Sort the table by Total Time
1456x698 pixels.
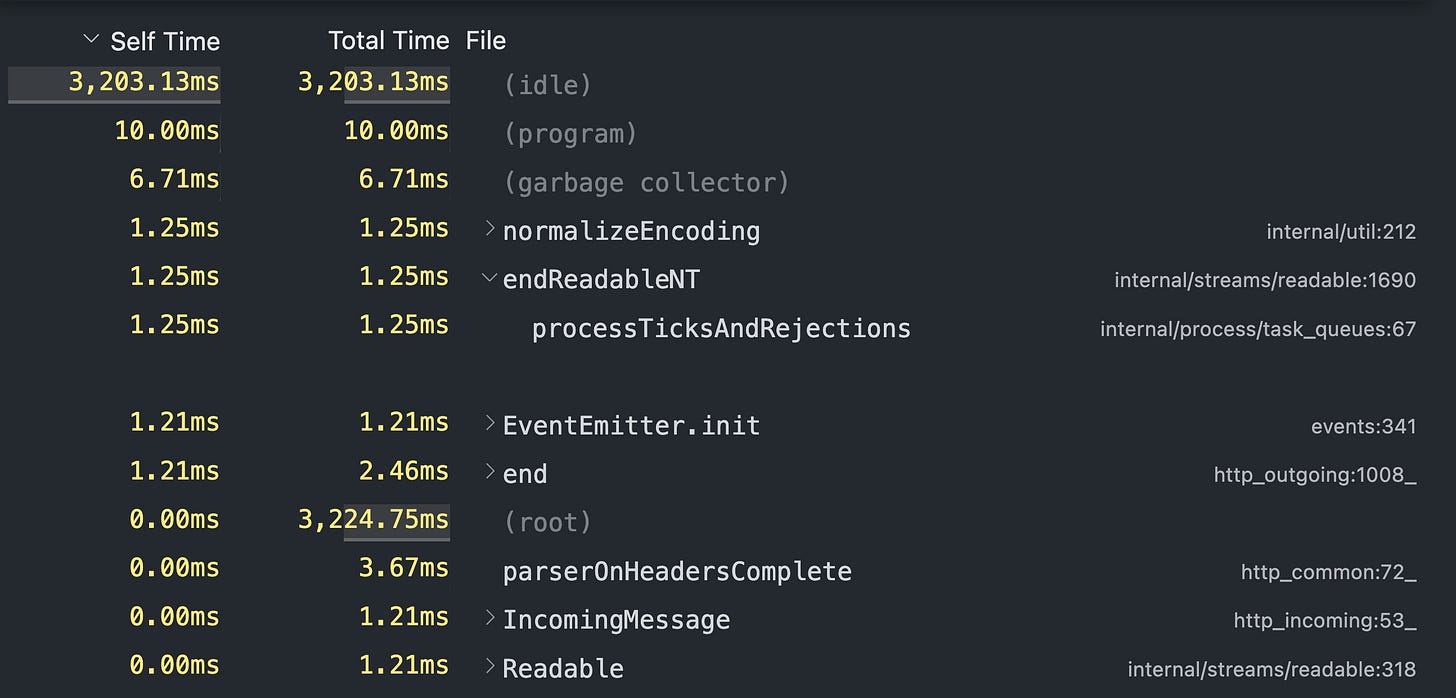click(389, 40)
